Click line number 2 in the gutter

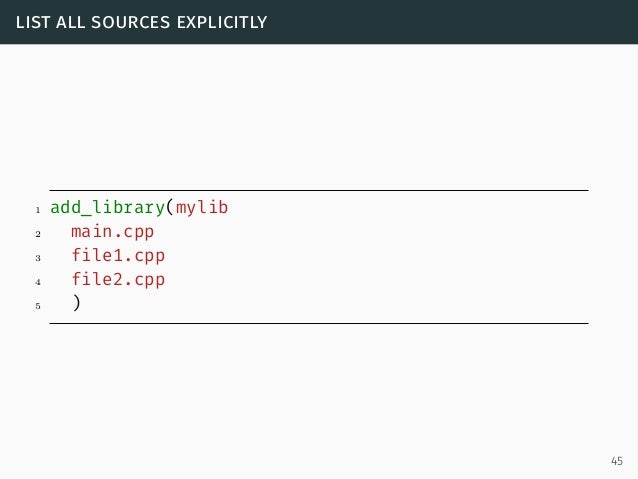click(x=37, y=235)
